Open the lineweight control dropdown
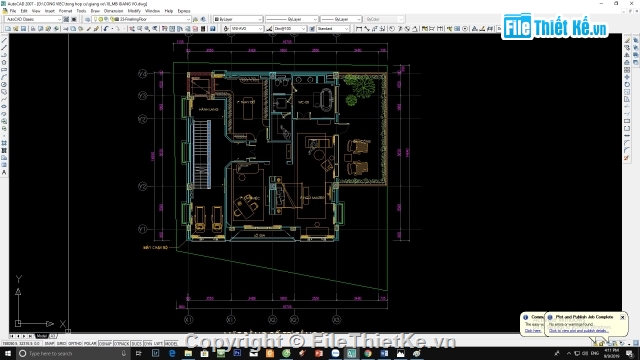Screen dimensions: 640x360 [x=341, y=19]
